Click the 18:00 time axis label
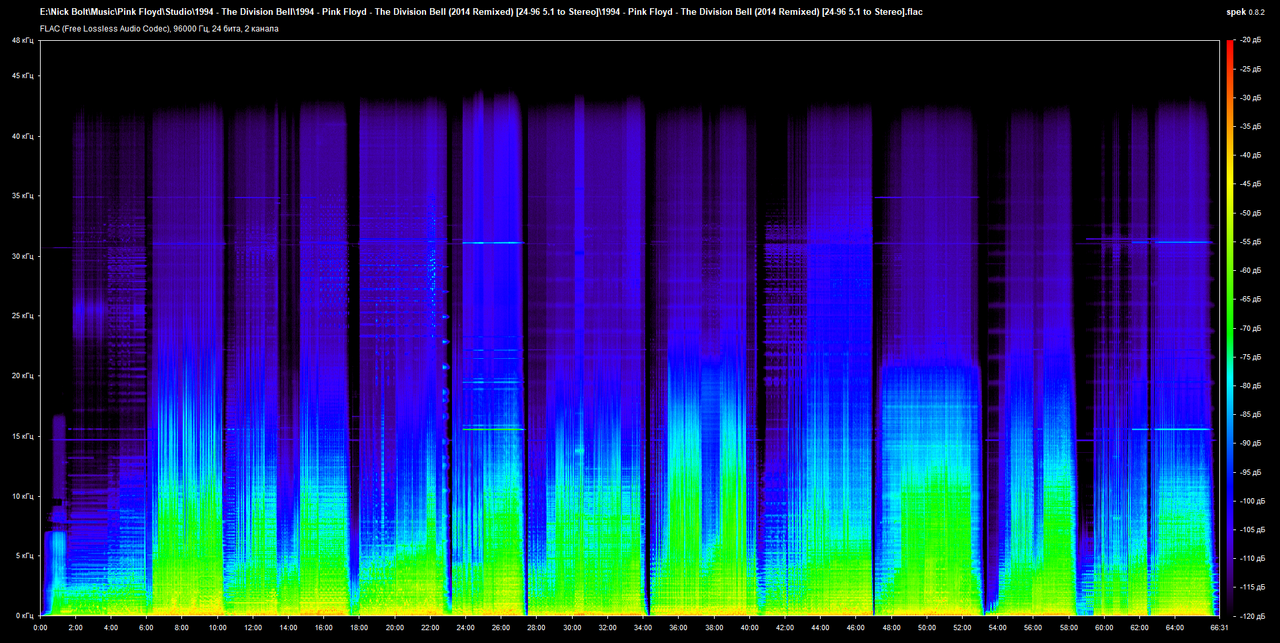1280x643 pixels. 359,628
